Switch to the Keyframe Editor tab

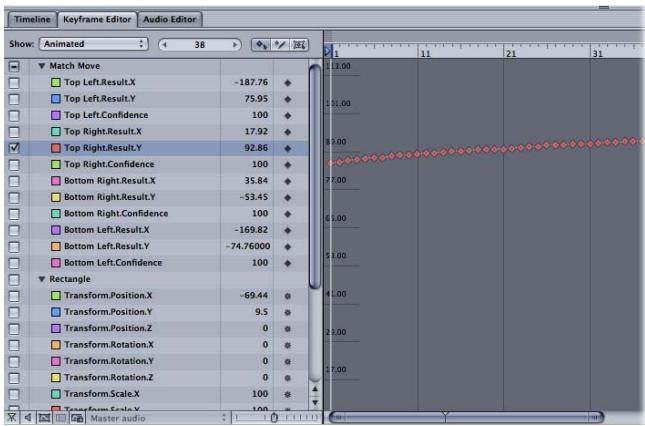pyautogui.click(x=97, y=19)
